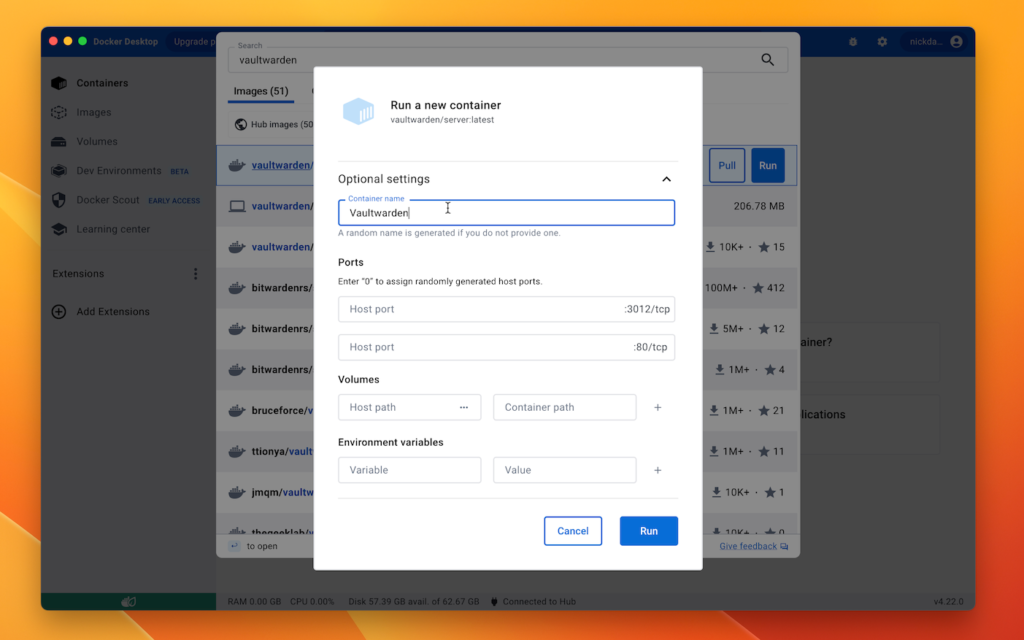Screen dimensions: 1024x640
Task: Add another volume with plus icon
Action: tap(657, 408)
